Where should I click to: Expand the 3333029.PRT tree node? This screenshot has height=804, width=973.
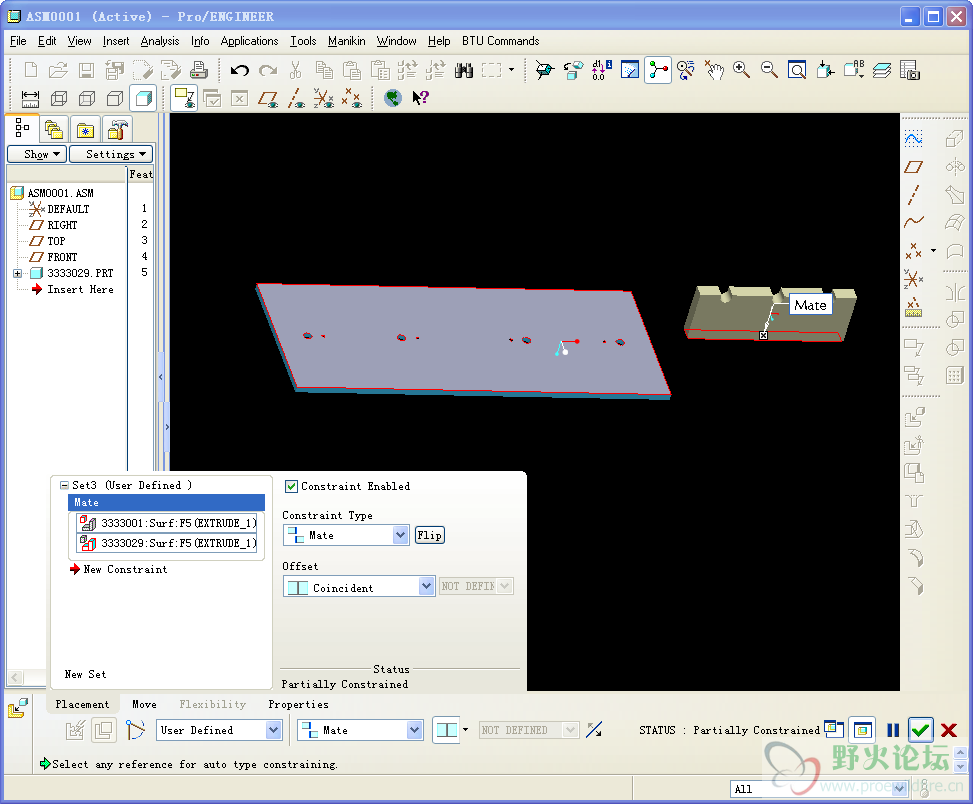pos(17,273)
